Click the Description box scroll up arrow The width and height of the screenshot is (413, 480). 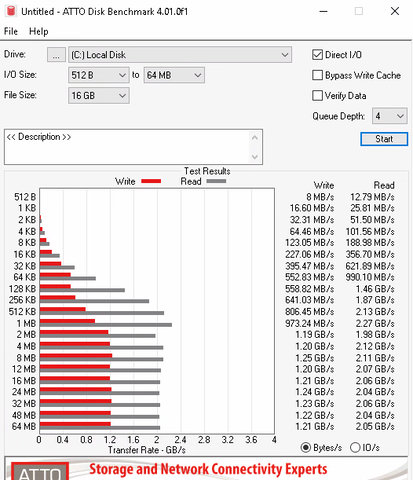point(255,137)
